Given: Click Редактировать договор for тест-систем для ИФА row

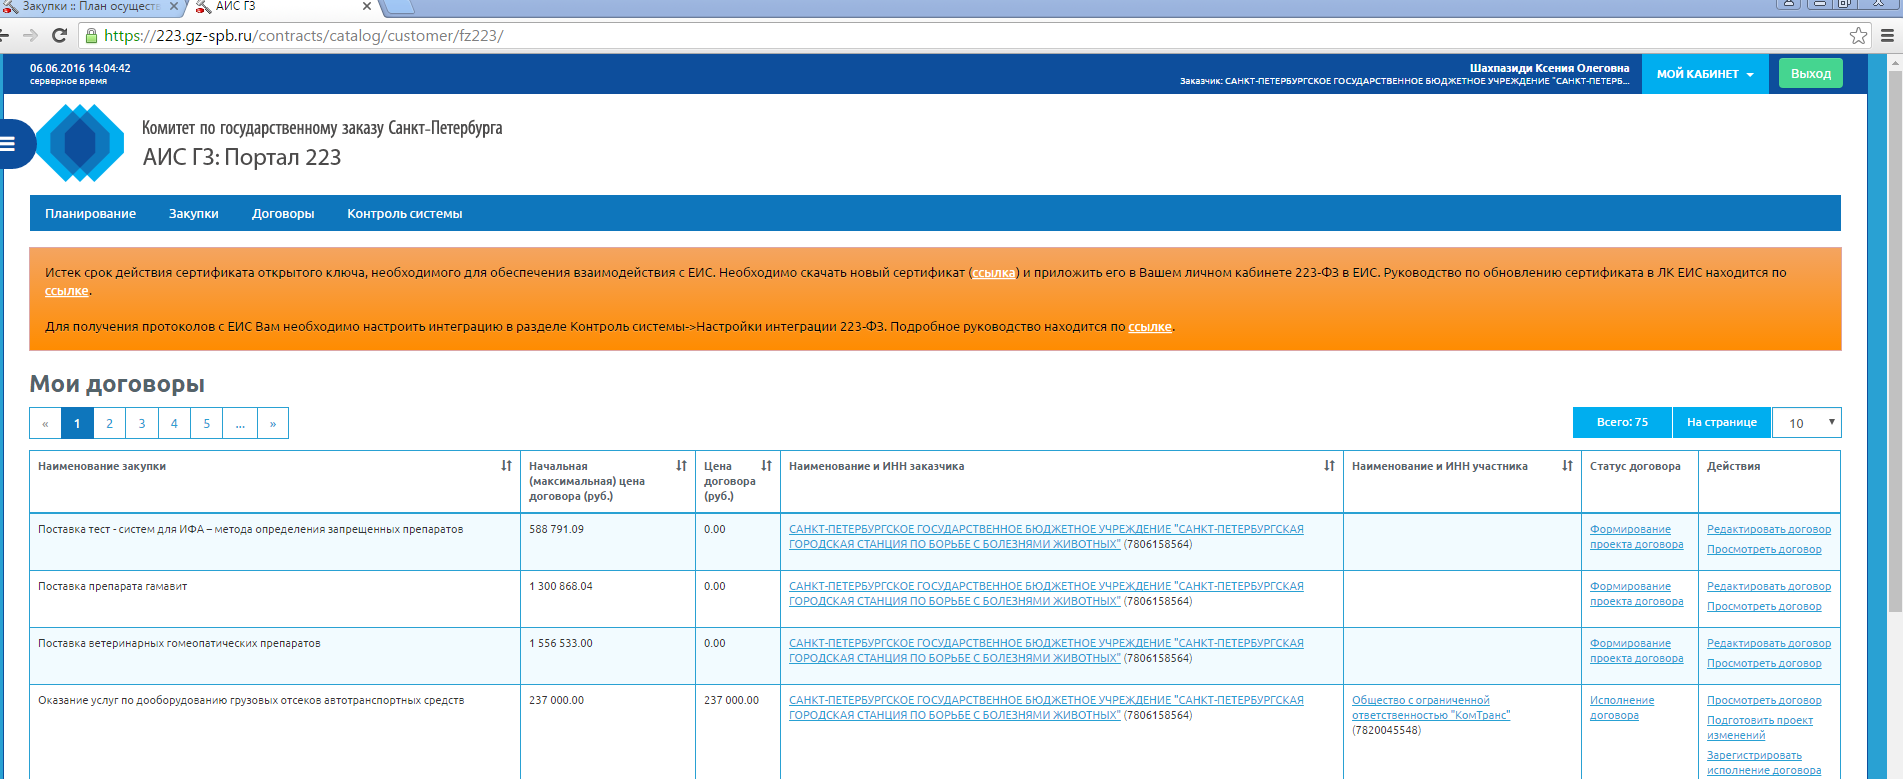Looking at the screenshot, I should (x=1769, y=530).
